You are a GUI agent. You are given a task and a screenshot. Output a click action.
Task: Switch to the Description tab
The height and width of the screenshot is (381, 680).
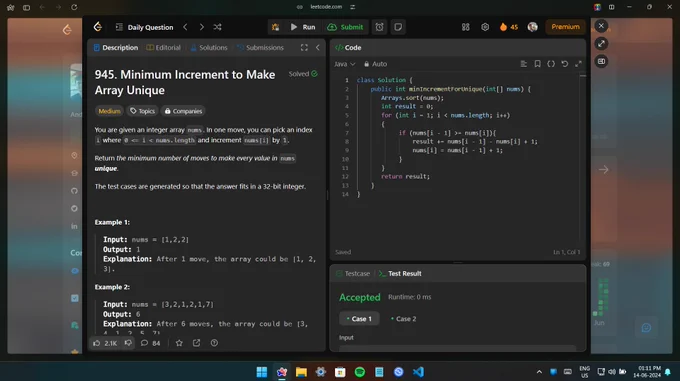click(116, 48)
